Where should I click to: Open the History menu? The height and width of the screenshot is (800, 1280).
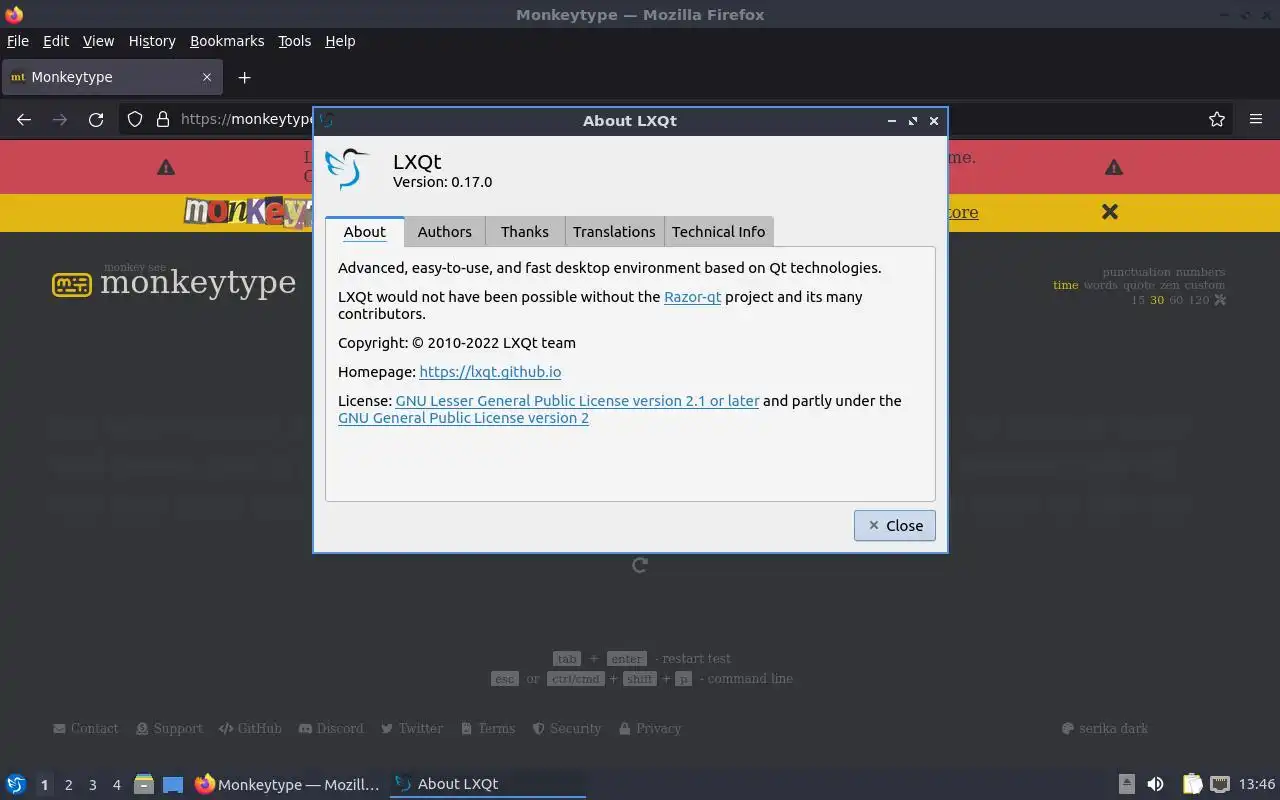[152, 41]
